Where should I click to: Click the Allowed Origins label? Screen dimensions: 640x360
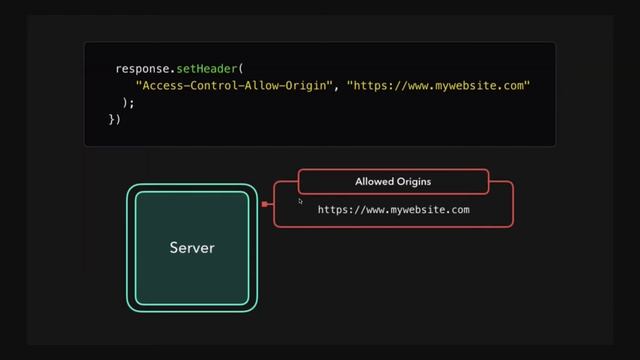[393, 182]
